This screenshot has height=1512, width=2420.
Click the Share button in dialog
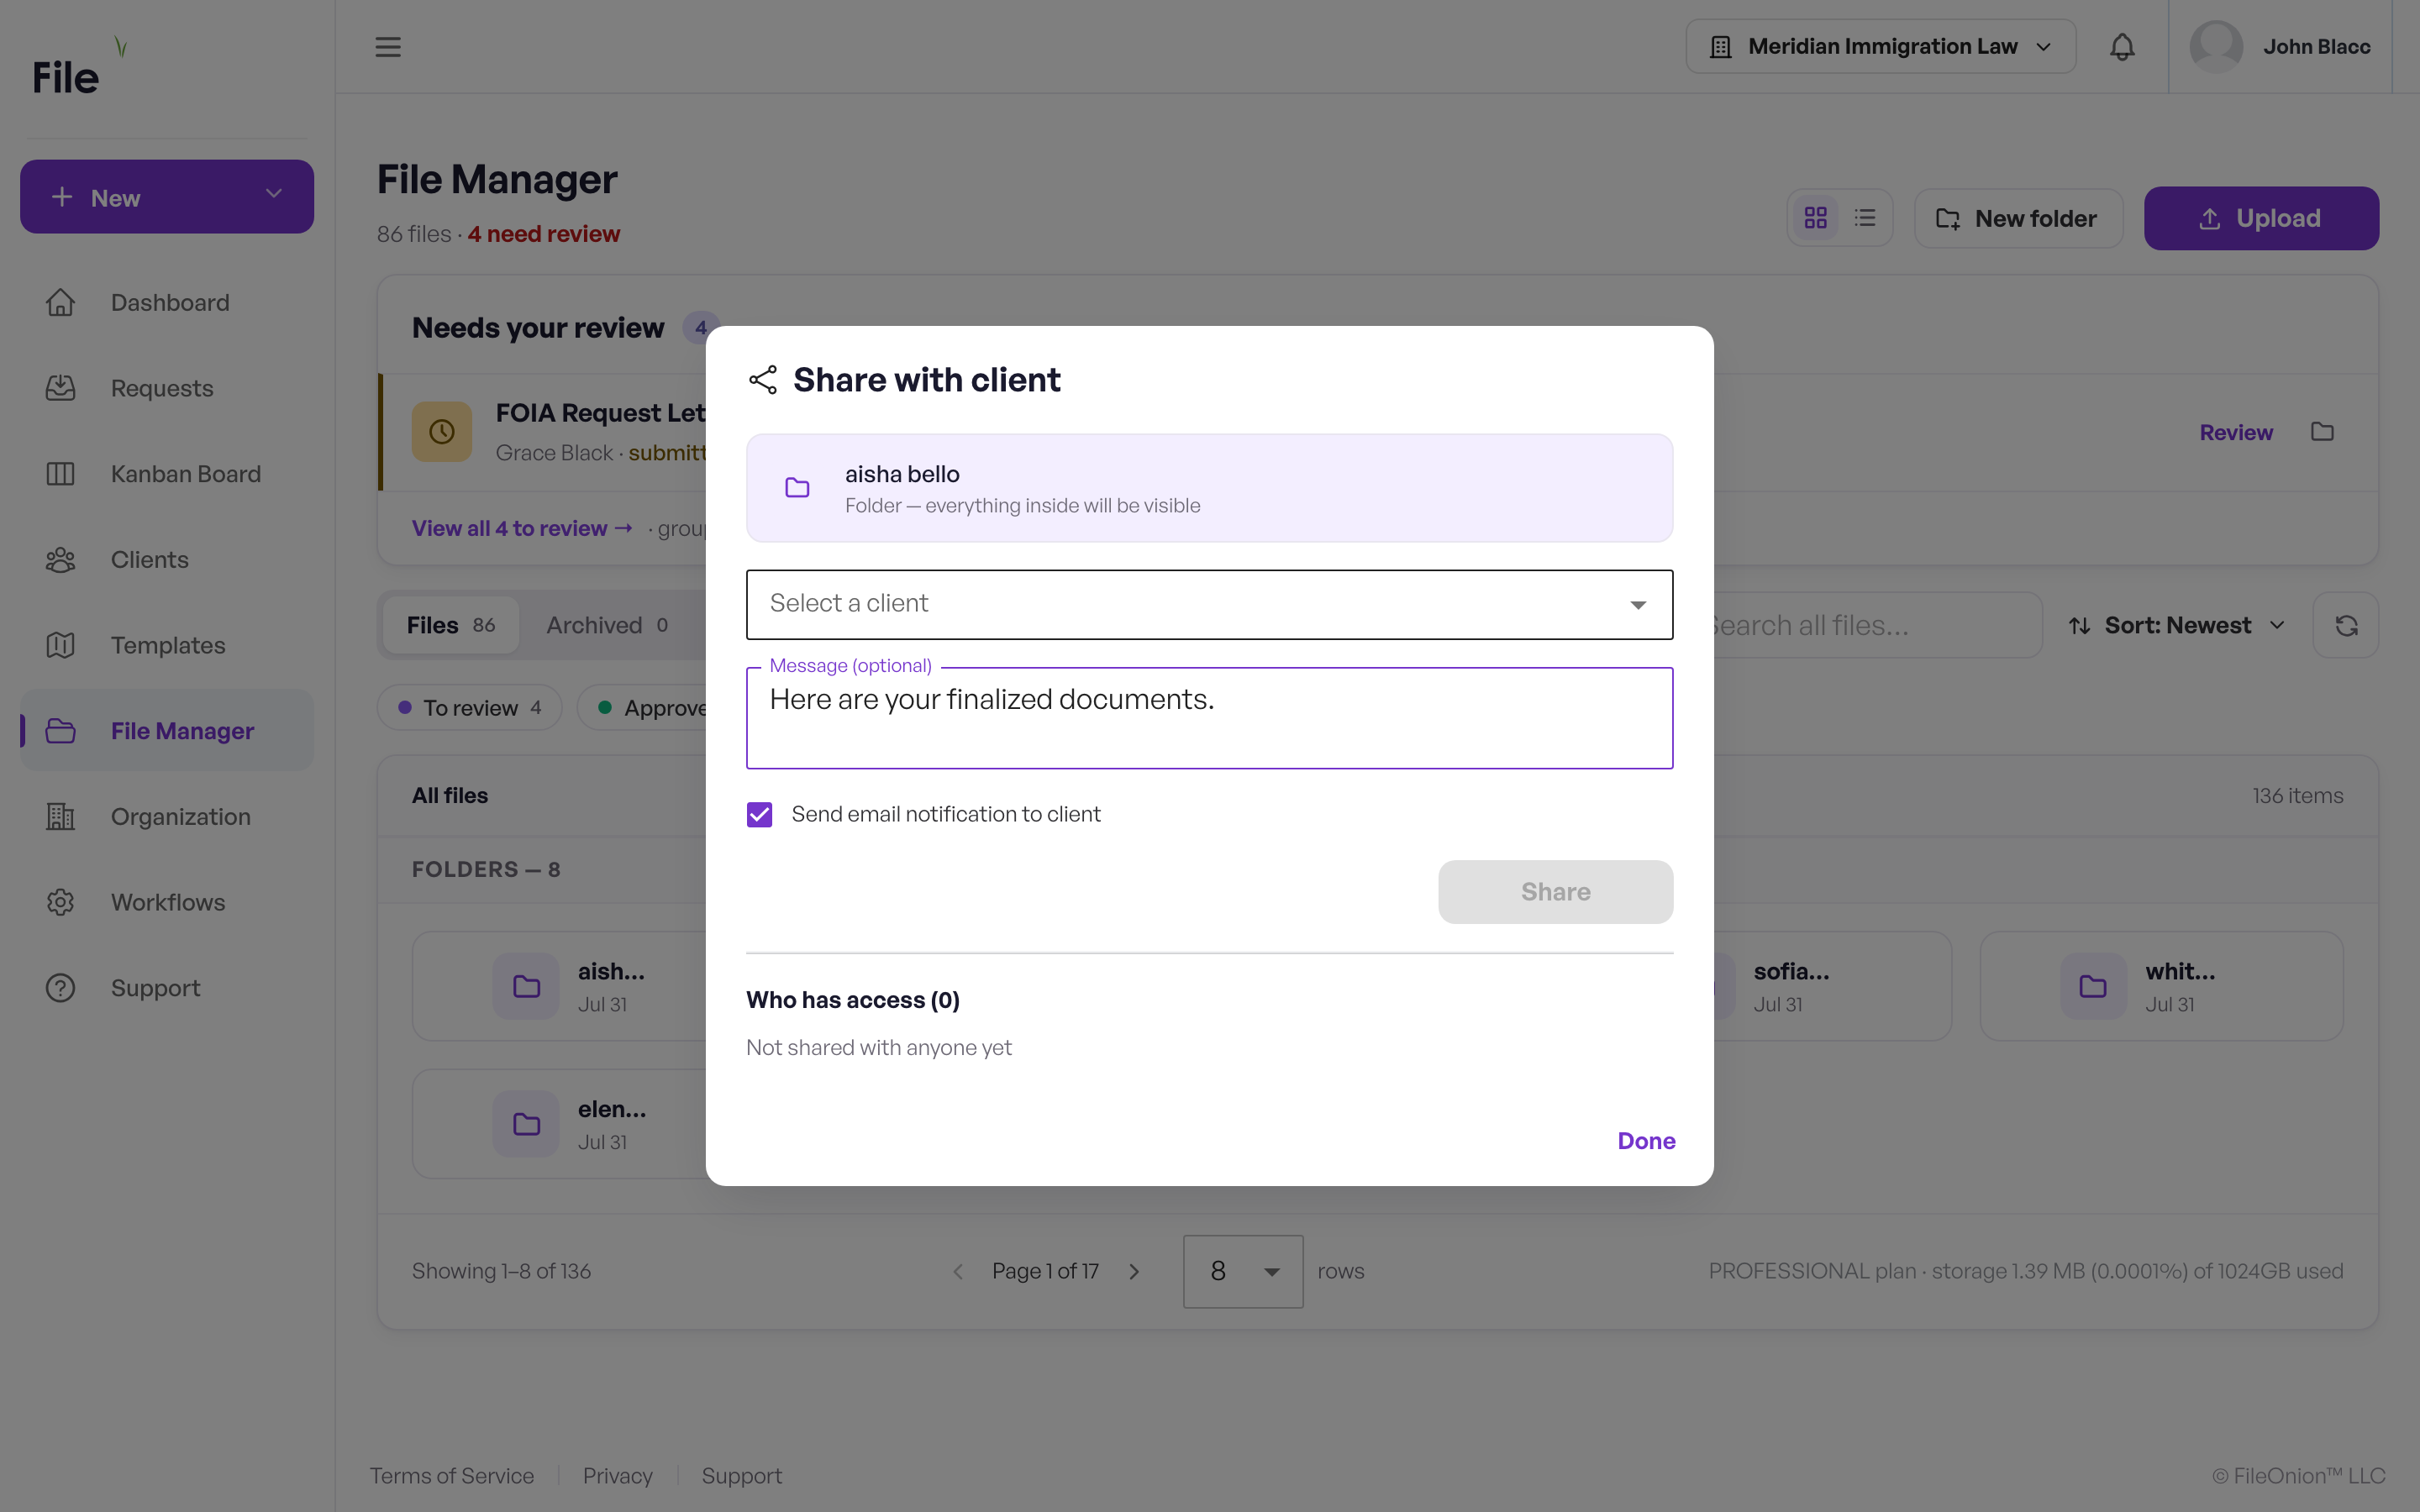click(1555, 892)
